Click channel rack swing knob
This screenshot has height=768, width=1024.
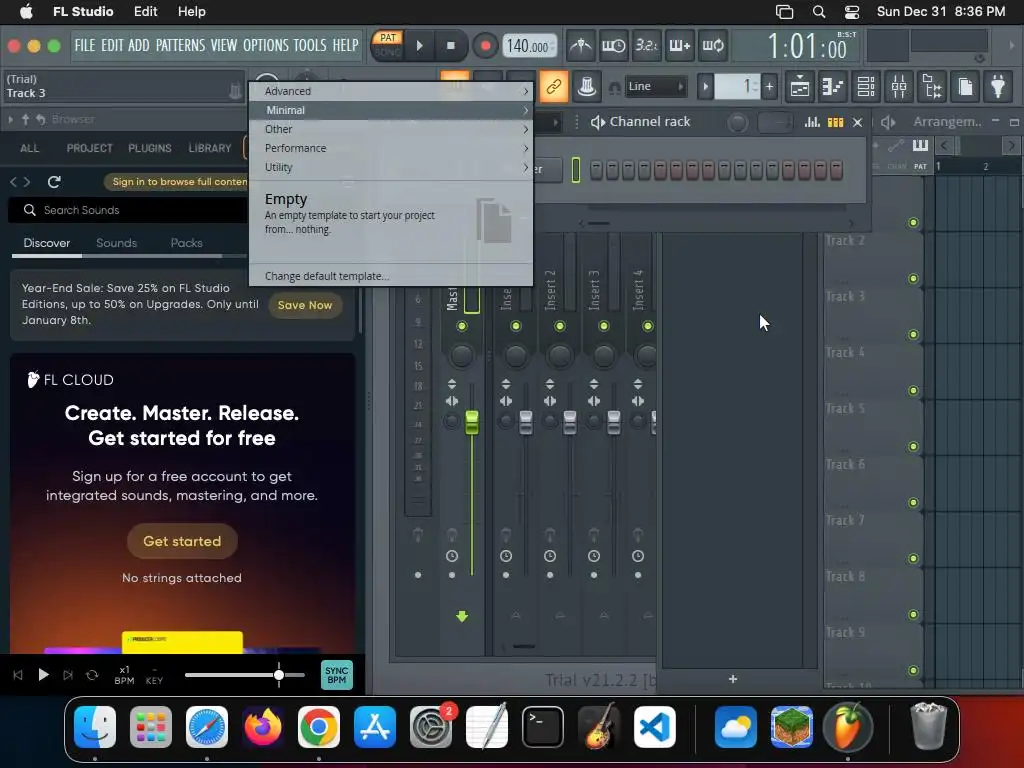[x=737, y=122]
